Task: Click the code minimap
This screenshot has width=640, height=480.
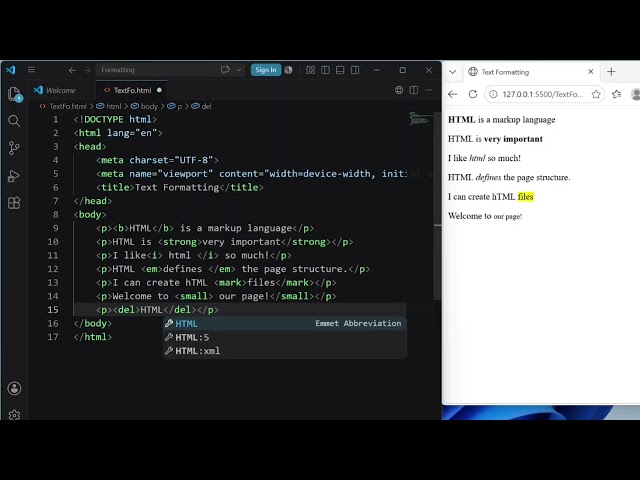Action: (420, 118)
